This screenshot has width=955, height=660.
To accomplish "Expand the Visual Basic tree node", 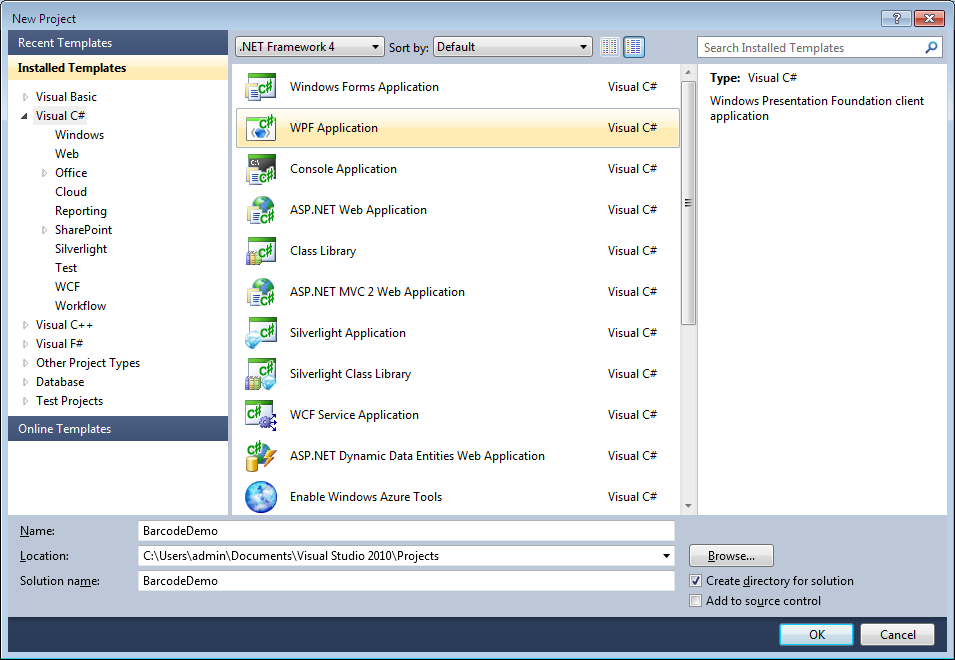I will coord(26,97).
